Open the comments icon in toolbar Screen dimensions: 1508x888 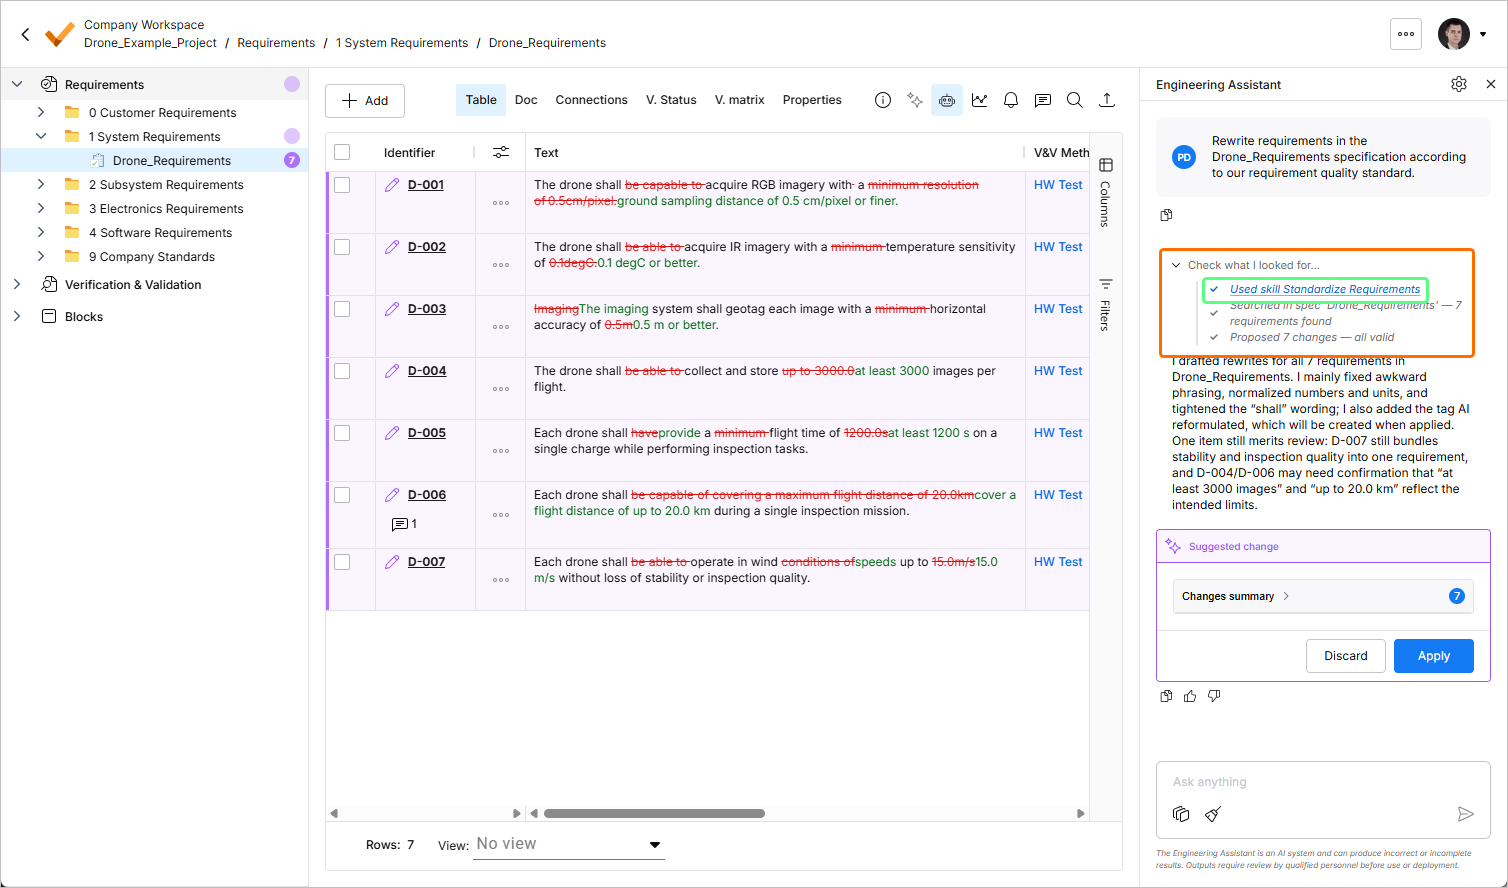click(1043, 100)
